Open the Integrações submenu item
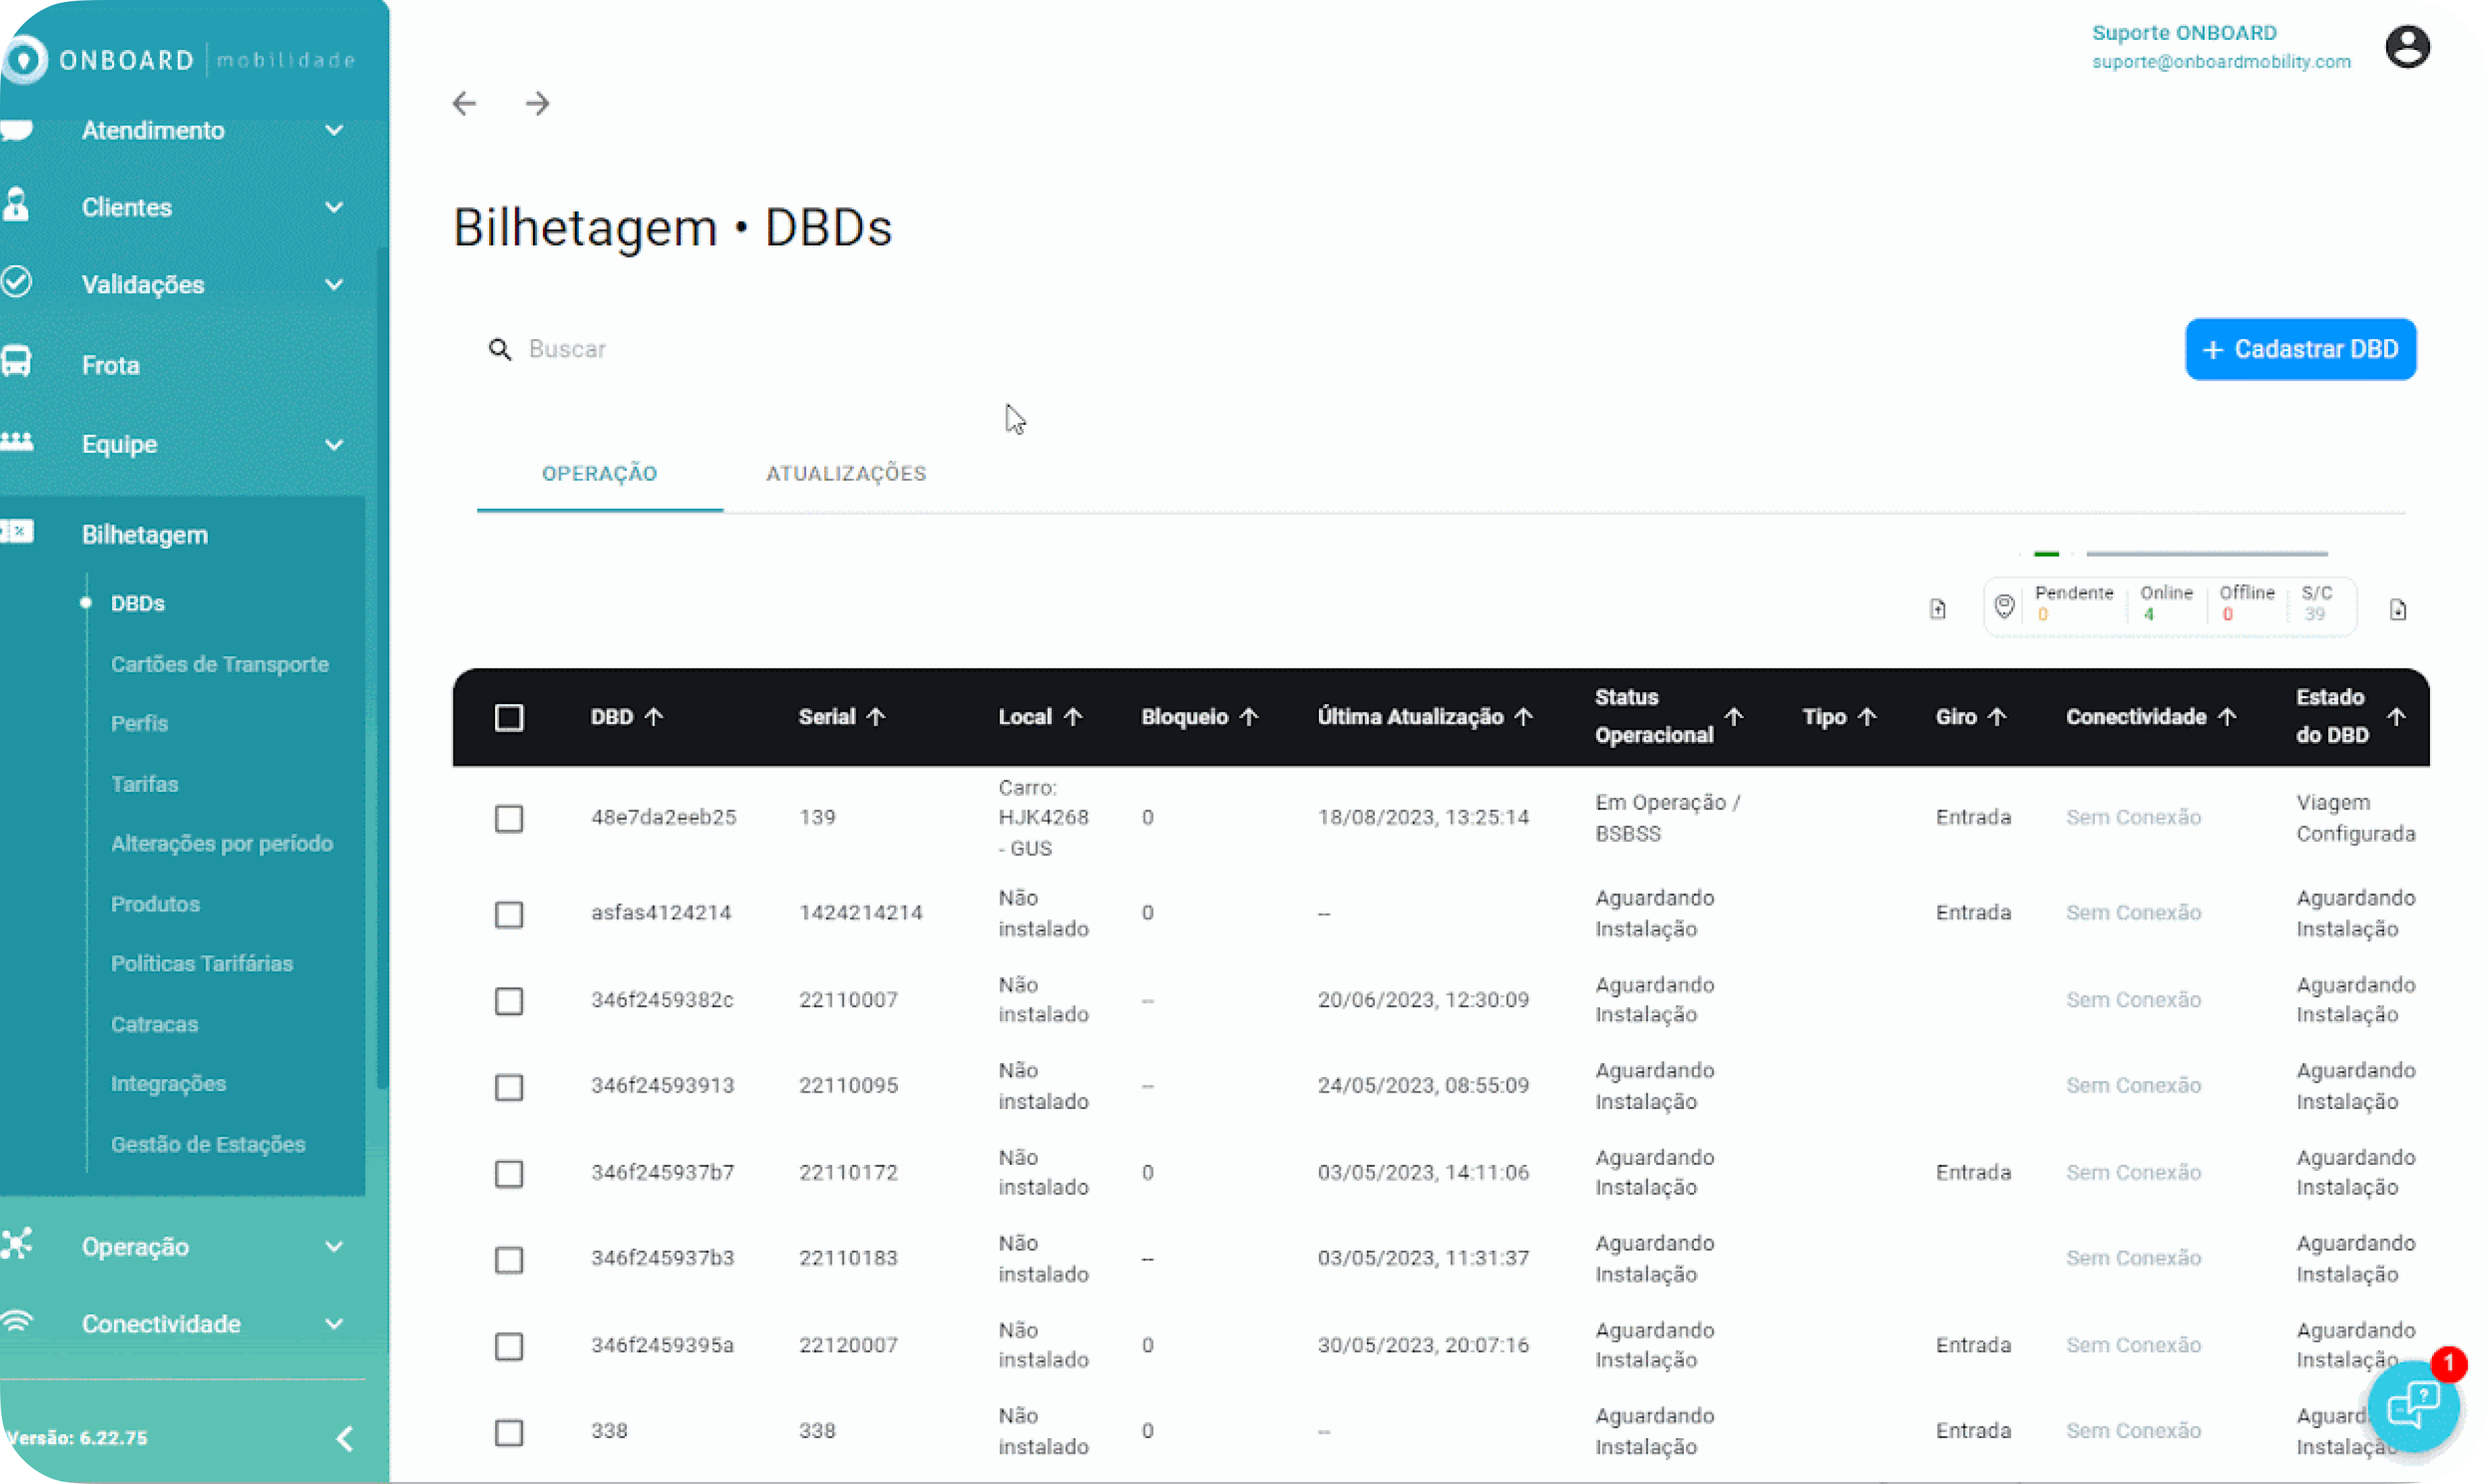 coord(168,1084)
